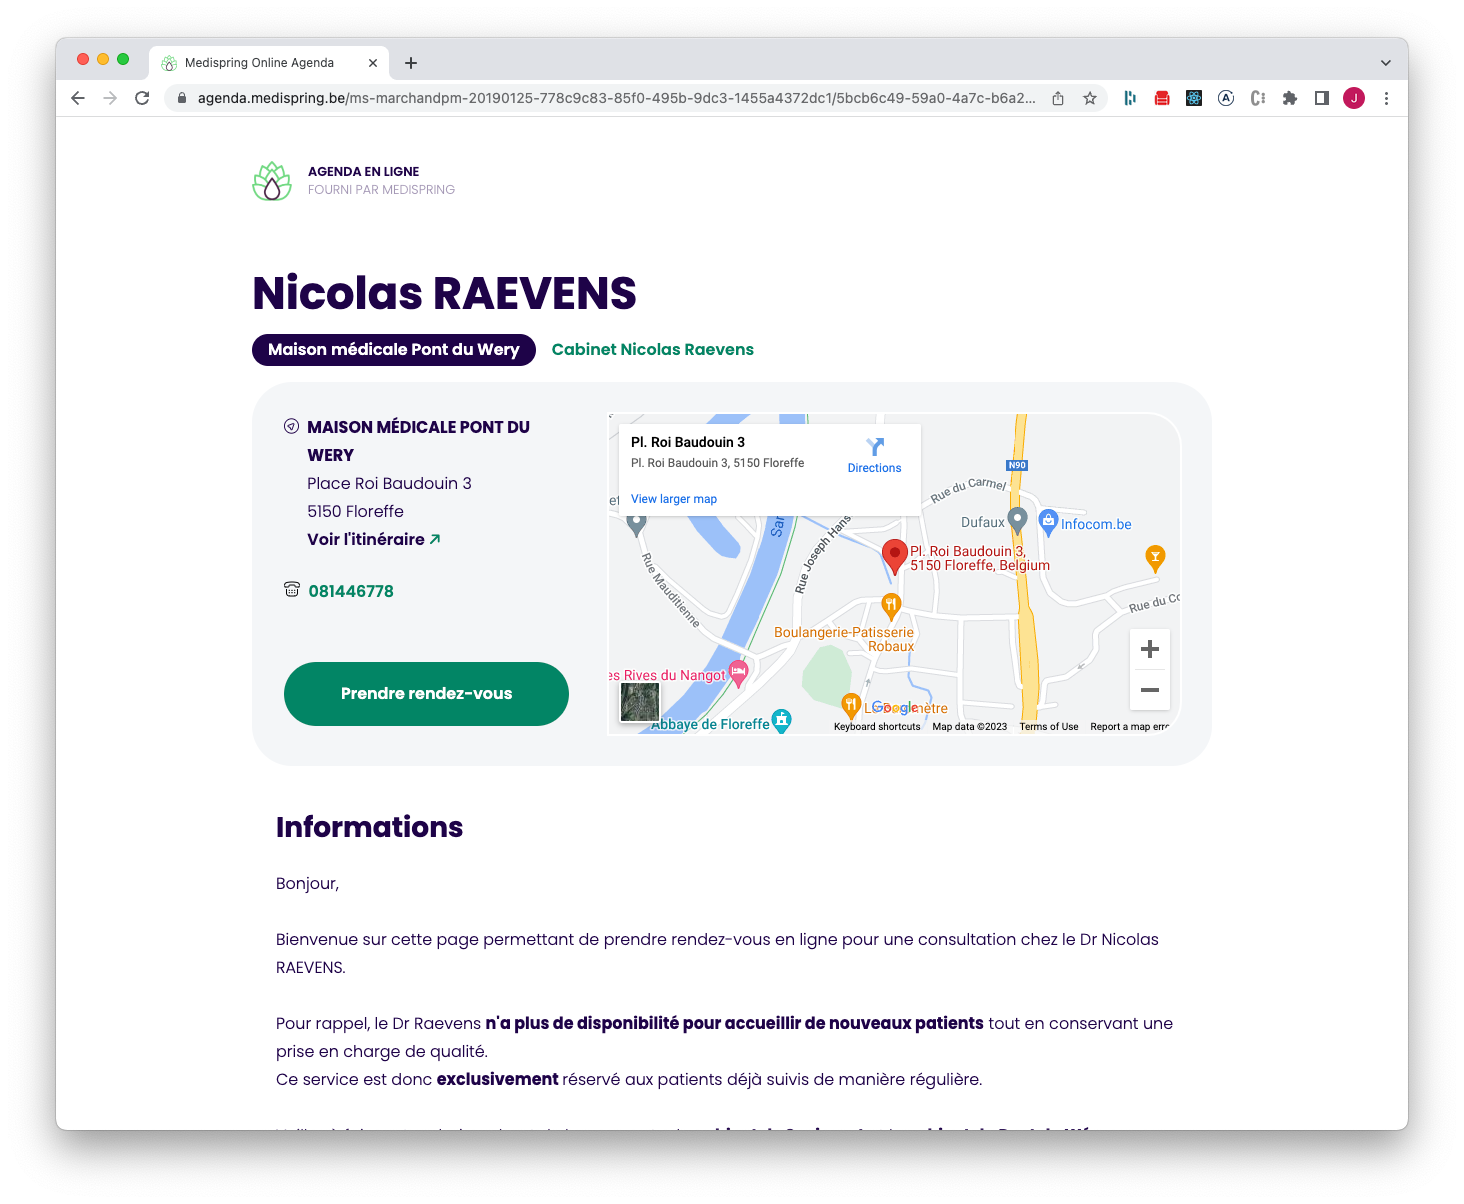Click the grey C extension icon

click(1258, 98)
